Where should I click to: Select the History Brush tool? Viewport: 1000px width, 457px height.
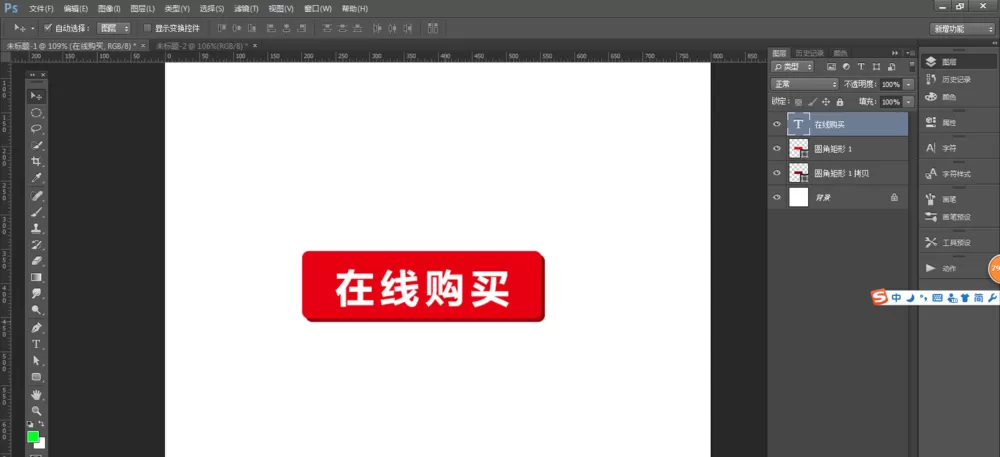pos(36,245)
